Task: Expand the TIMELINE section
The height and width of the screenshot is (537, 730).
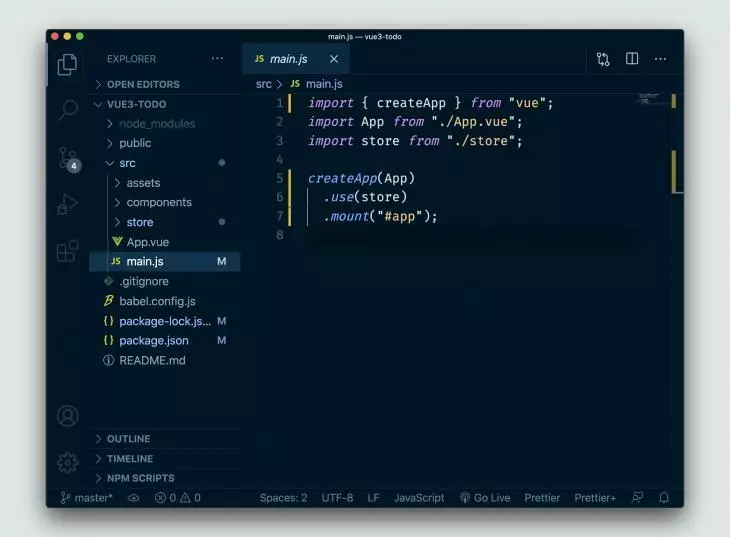Action: click(x=165, y=459)
